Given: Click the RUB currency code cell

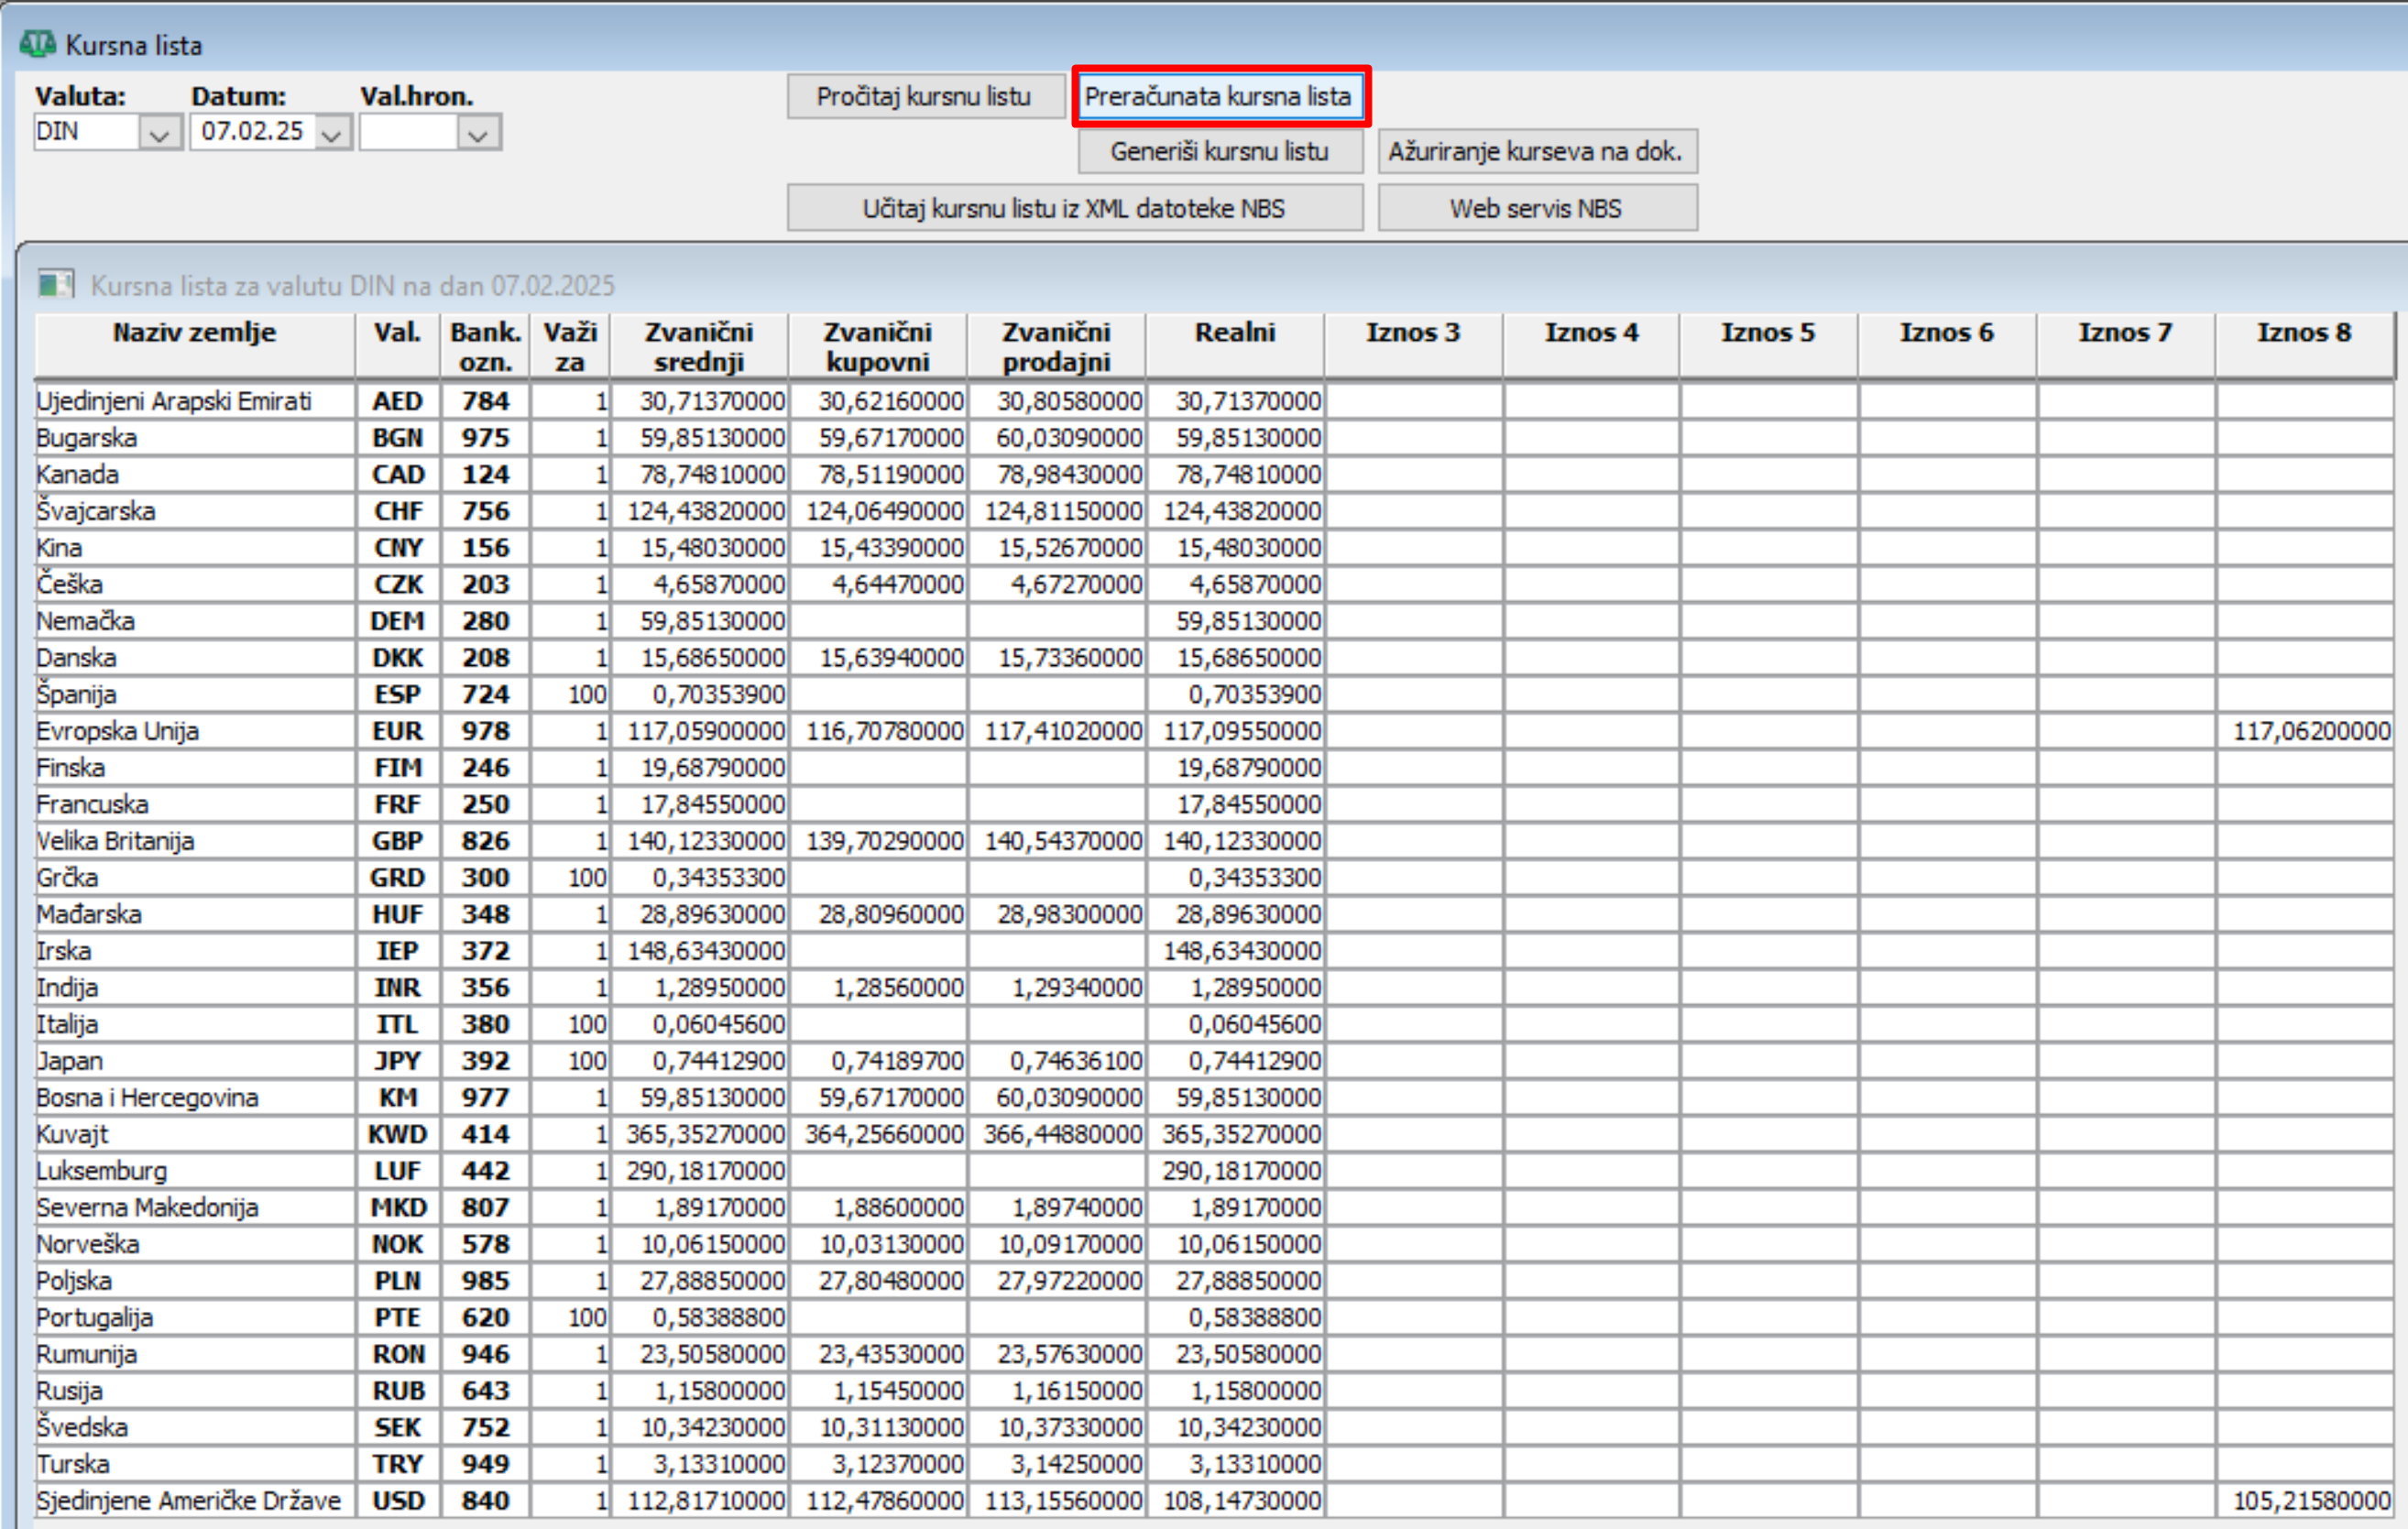Looking at the screenshot, I should (x=398, y=1391).
